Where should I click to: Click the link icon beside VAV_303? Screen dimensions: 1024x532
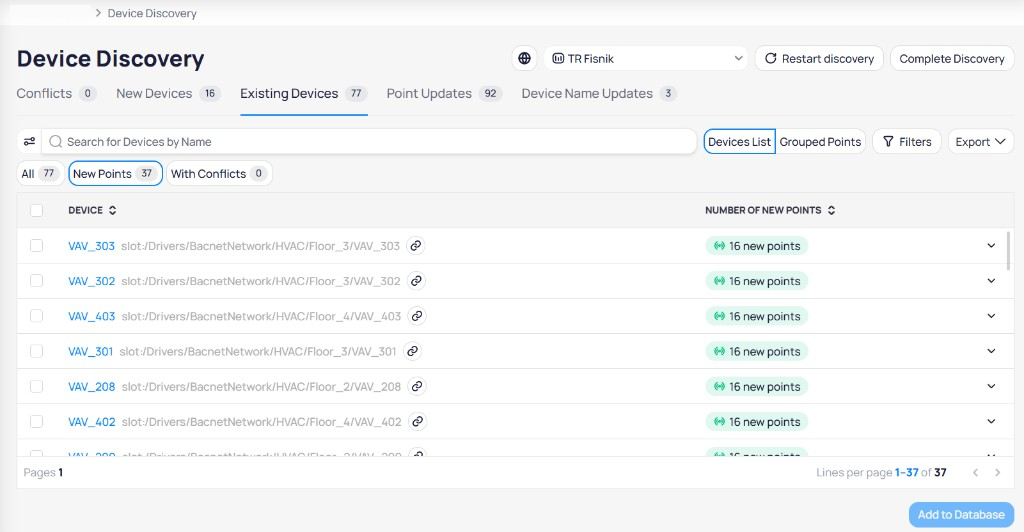pos(415,246)
